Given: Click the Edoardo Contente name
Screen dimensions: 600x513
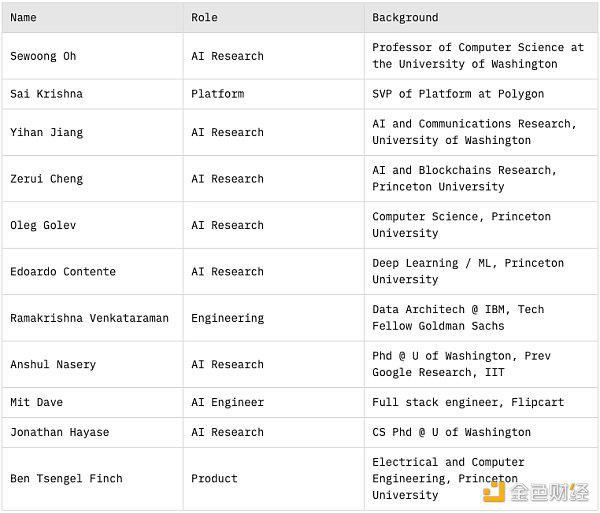Looking at the screenshot, I should (x=63, y=272).
